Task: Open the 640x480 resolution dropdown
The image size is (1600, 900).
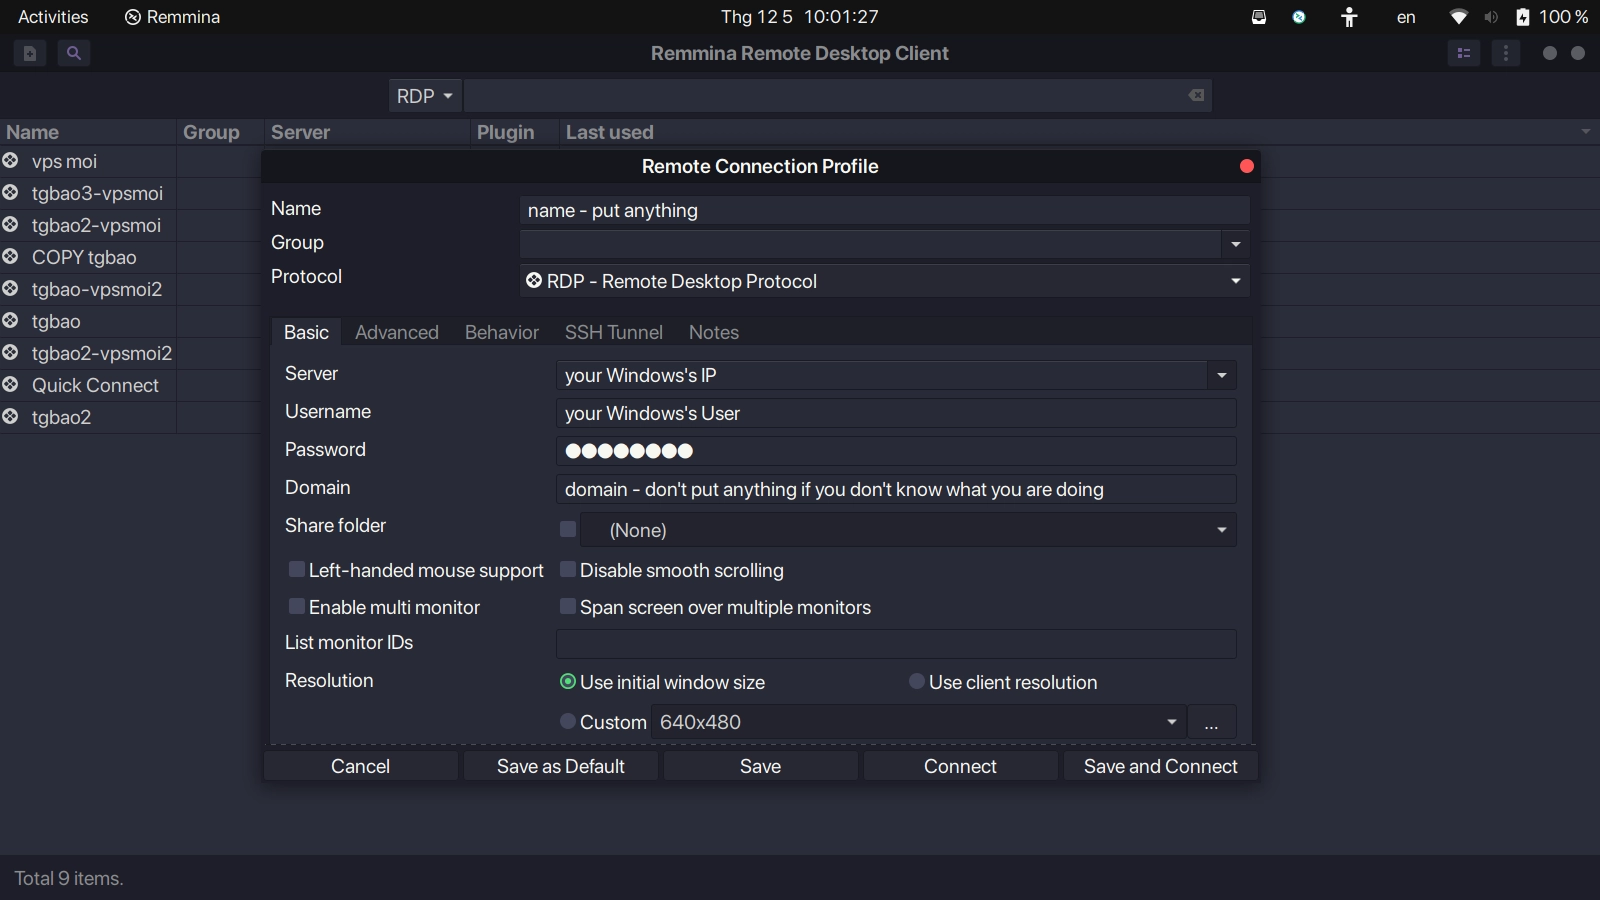Action: (x=919, y=722)
